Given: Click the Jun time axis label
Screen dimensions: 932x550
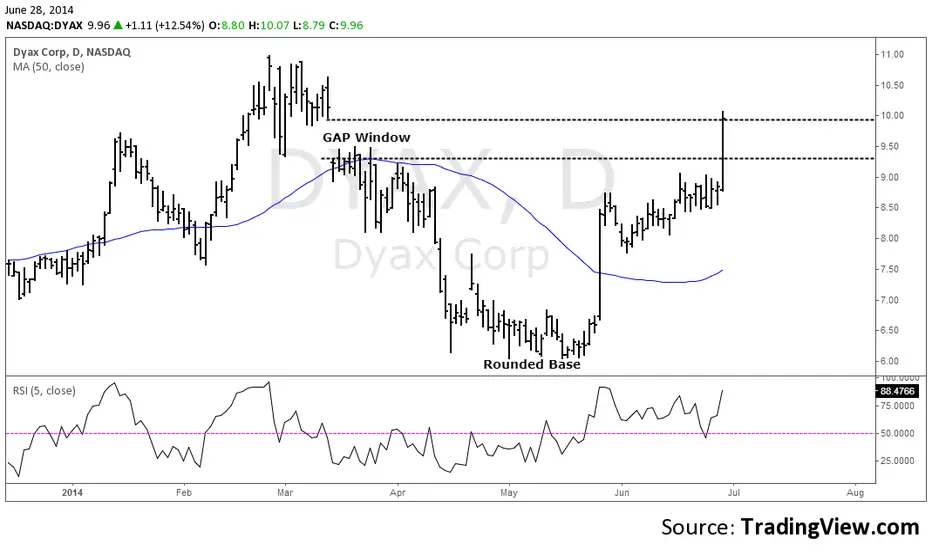Looking at the screenshot, I should [x=622, y=492].
